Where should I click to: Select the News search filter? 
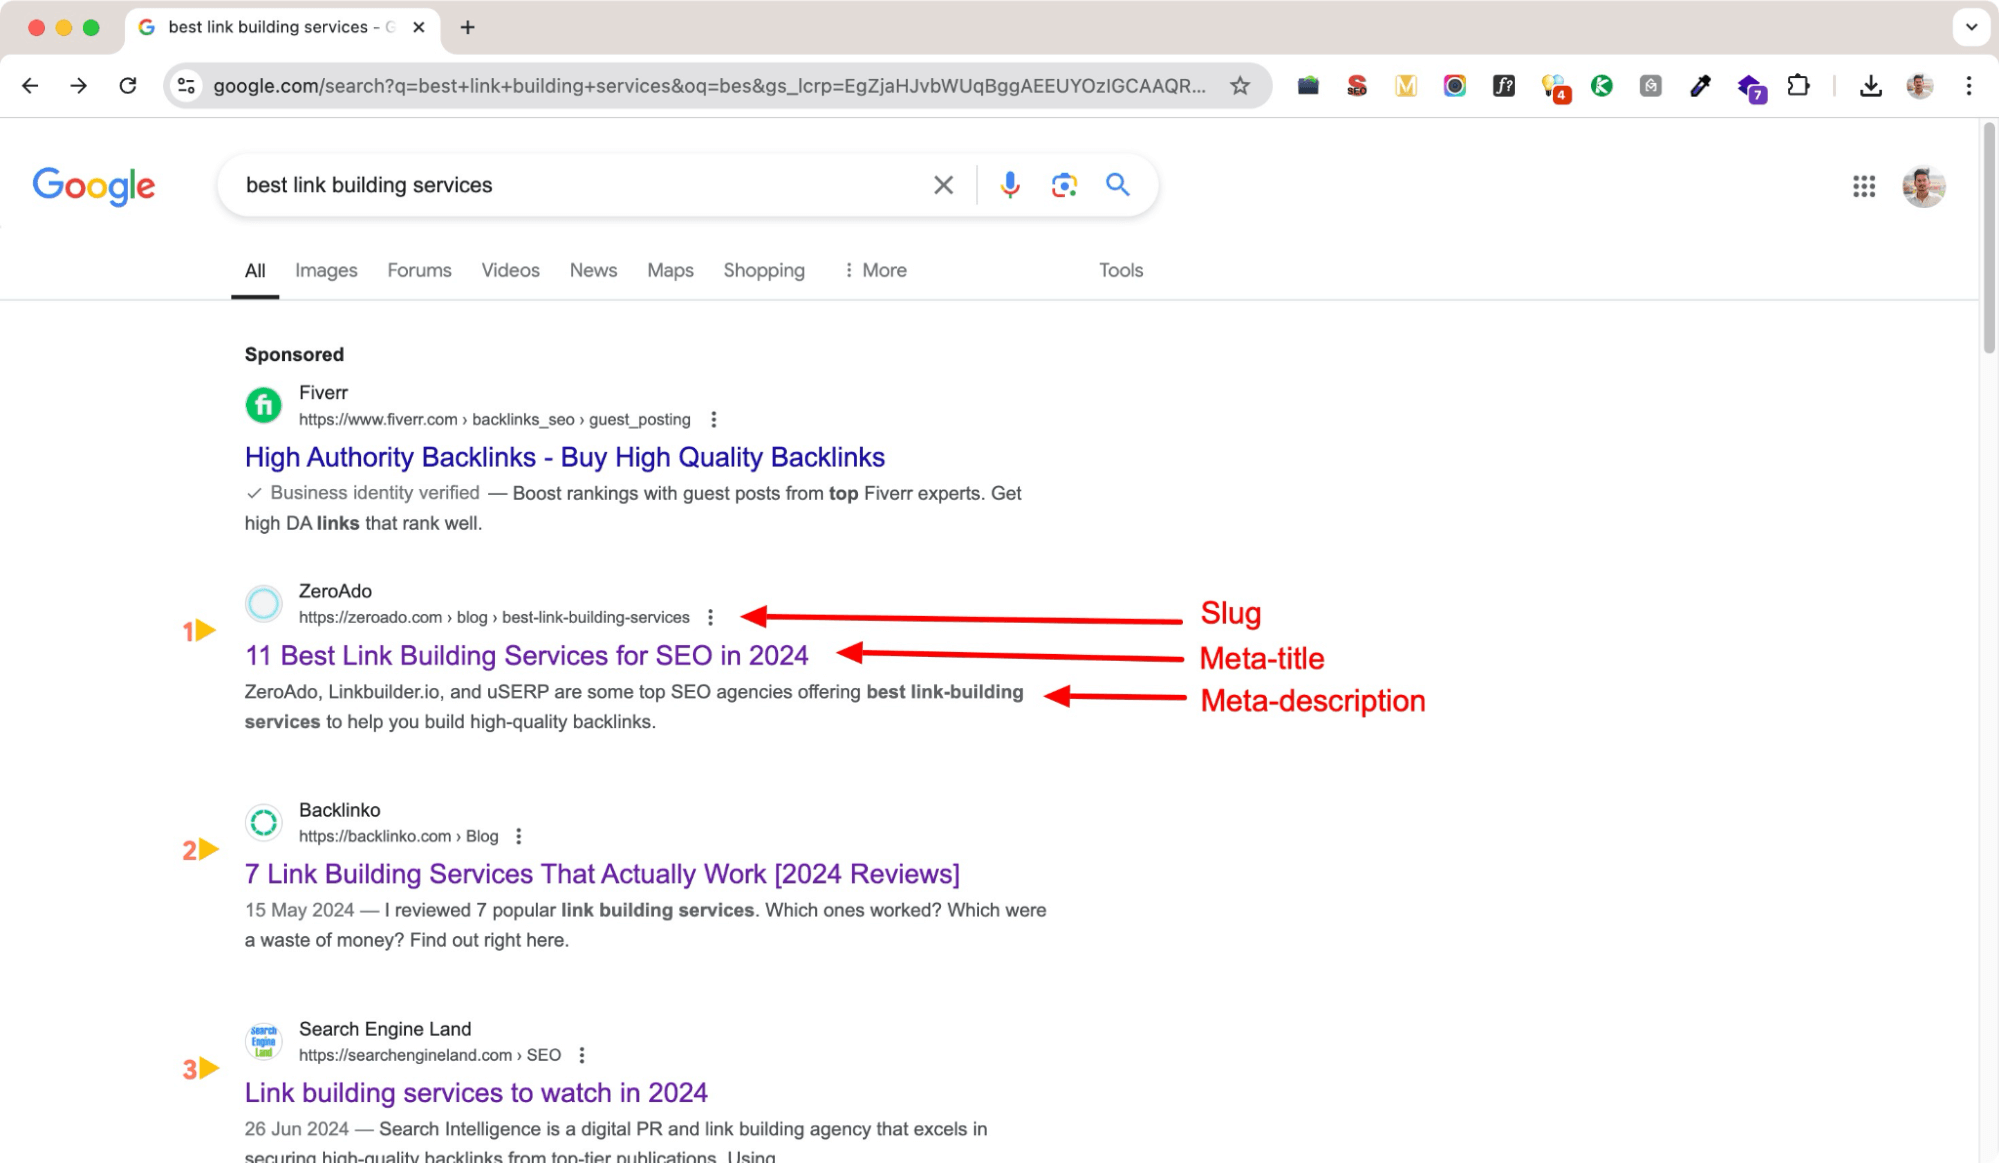point(592,270)
